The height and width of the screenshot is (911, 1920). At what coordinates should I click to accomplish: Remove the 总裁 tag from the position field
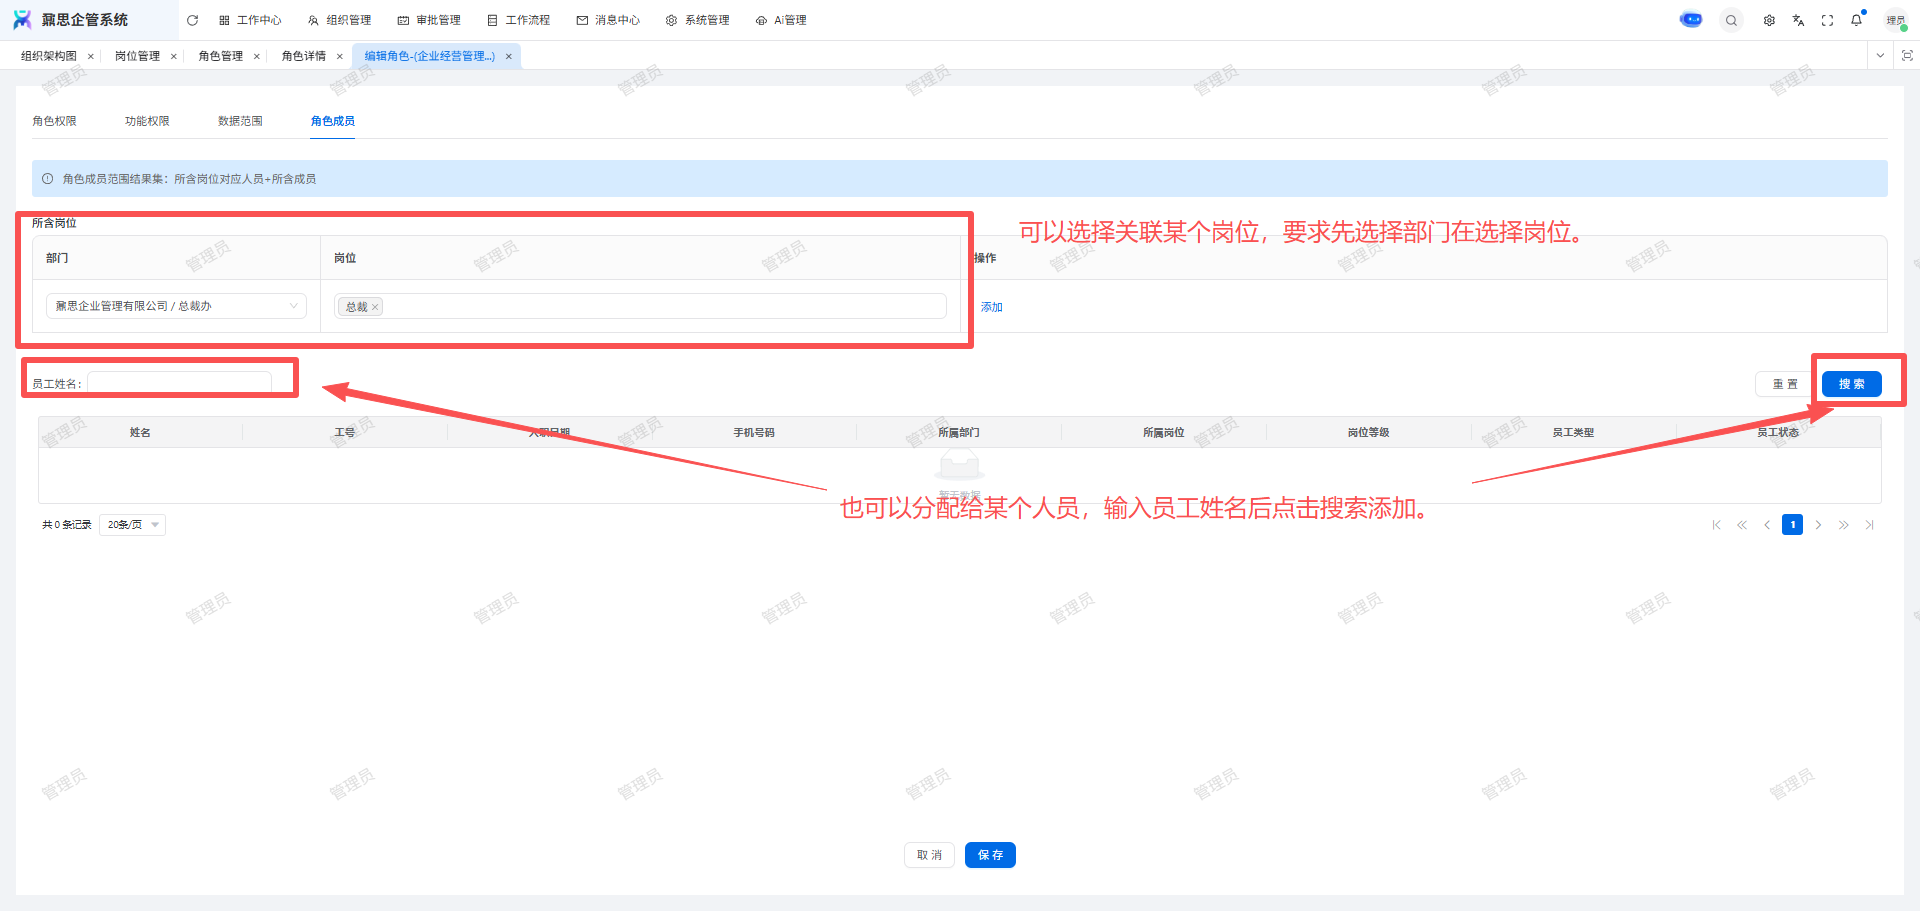tap(375, 307)
